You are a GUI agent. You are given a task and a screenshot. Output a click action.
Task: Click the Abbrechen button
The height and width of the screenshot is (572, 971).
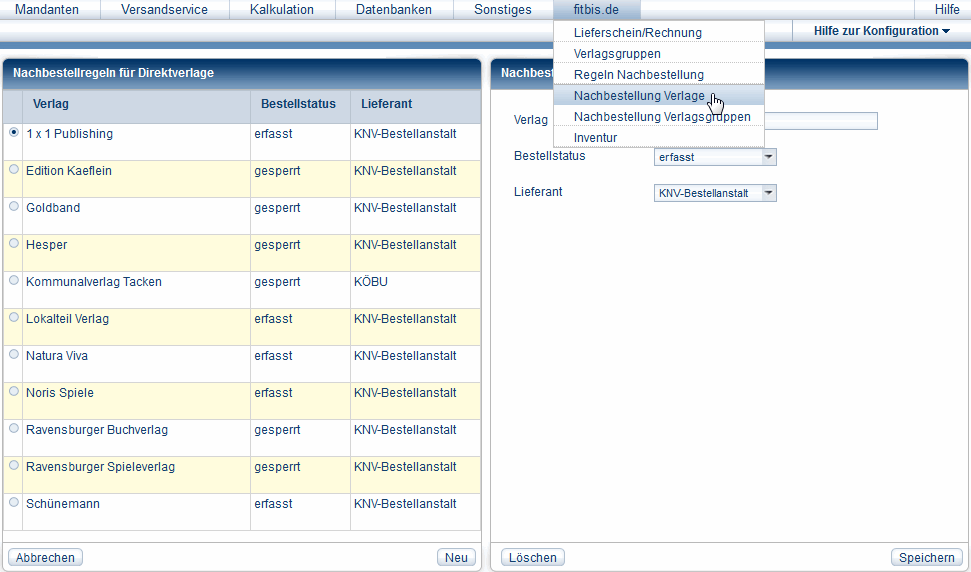[x=45, y=557]
